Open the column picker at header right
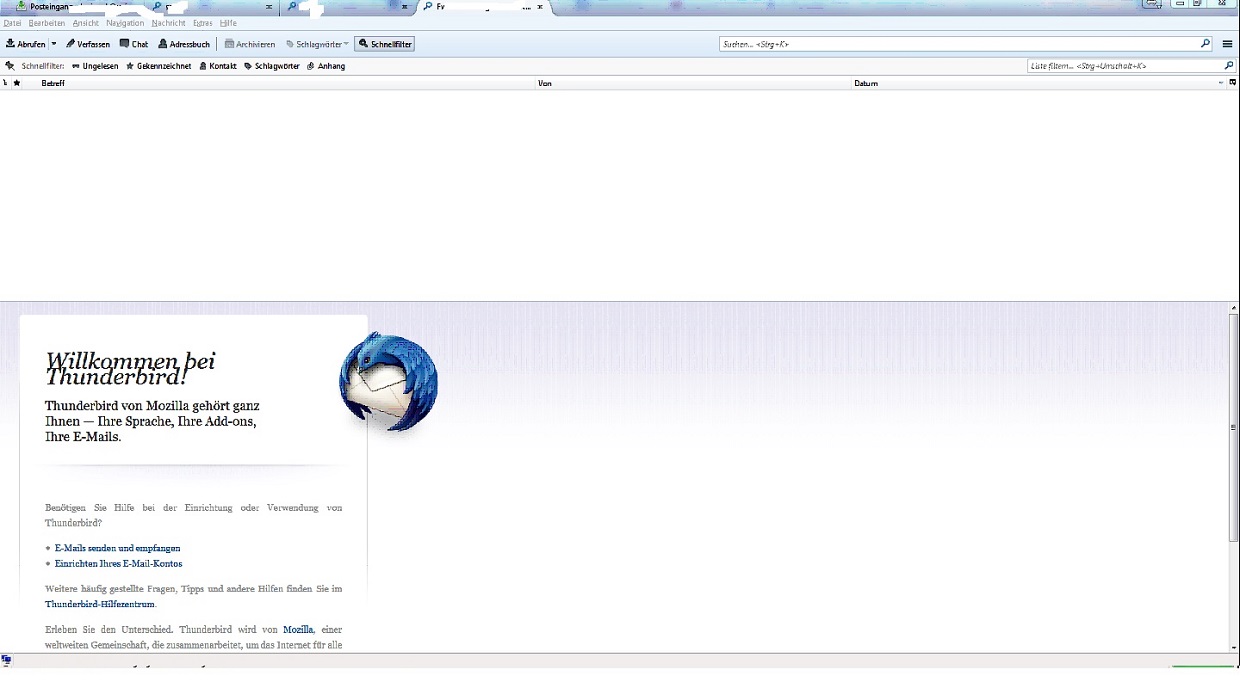The image size is (1240, 688). 1233,83
